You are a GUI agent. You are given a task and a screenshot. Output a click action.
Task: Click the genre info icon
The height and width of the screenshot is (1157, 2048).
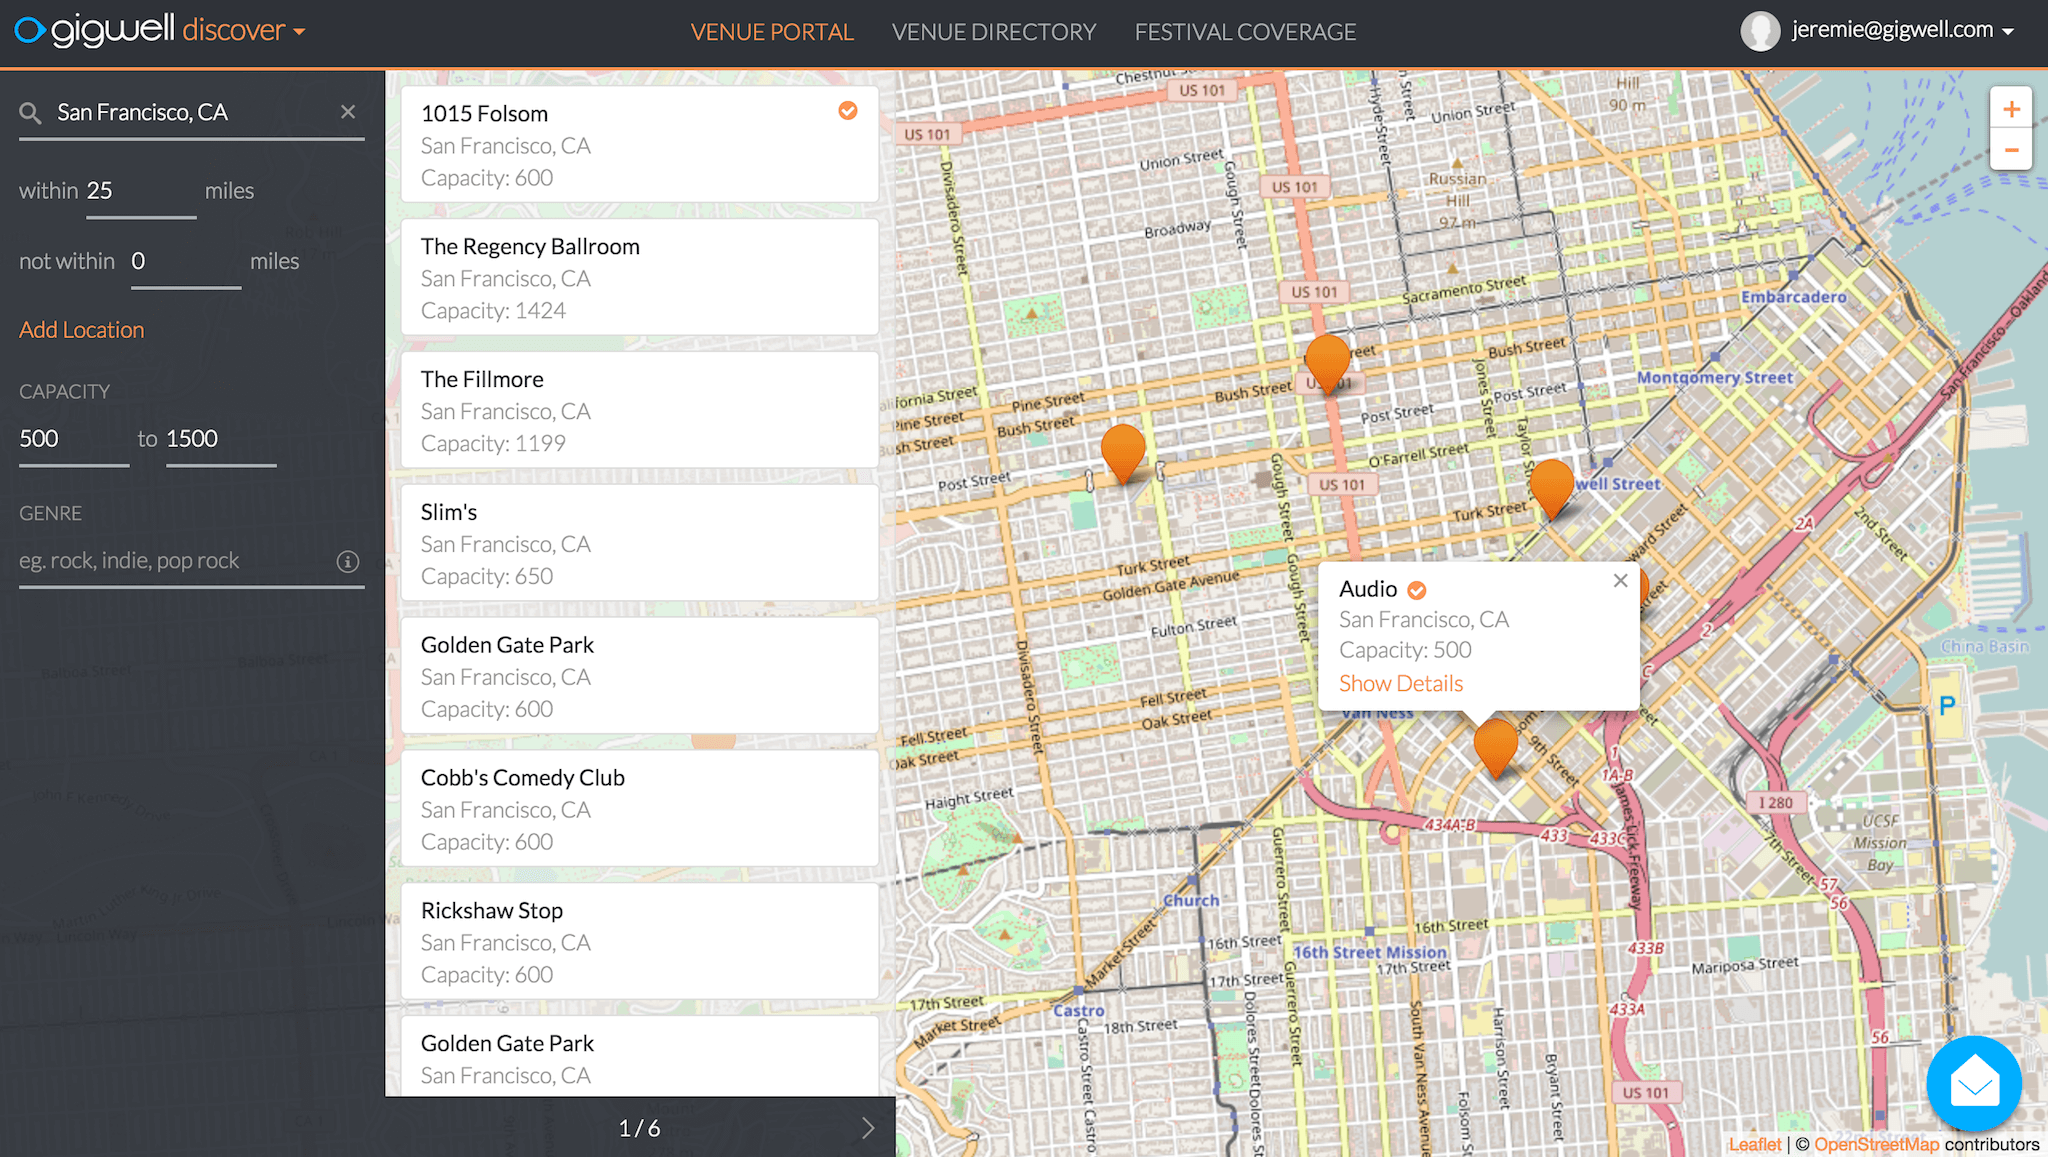point(347,561)
